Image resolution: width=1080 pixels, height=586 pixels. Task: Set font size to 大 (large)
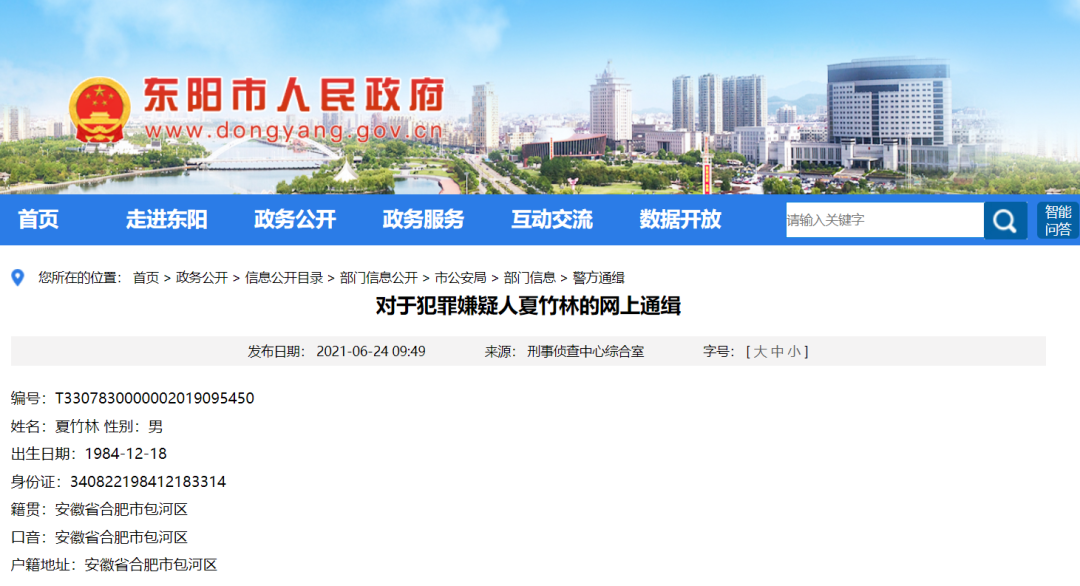[760, 351]
